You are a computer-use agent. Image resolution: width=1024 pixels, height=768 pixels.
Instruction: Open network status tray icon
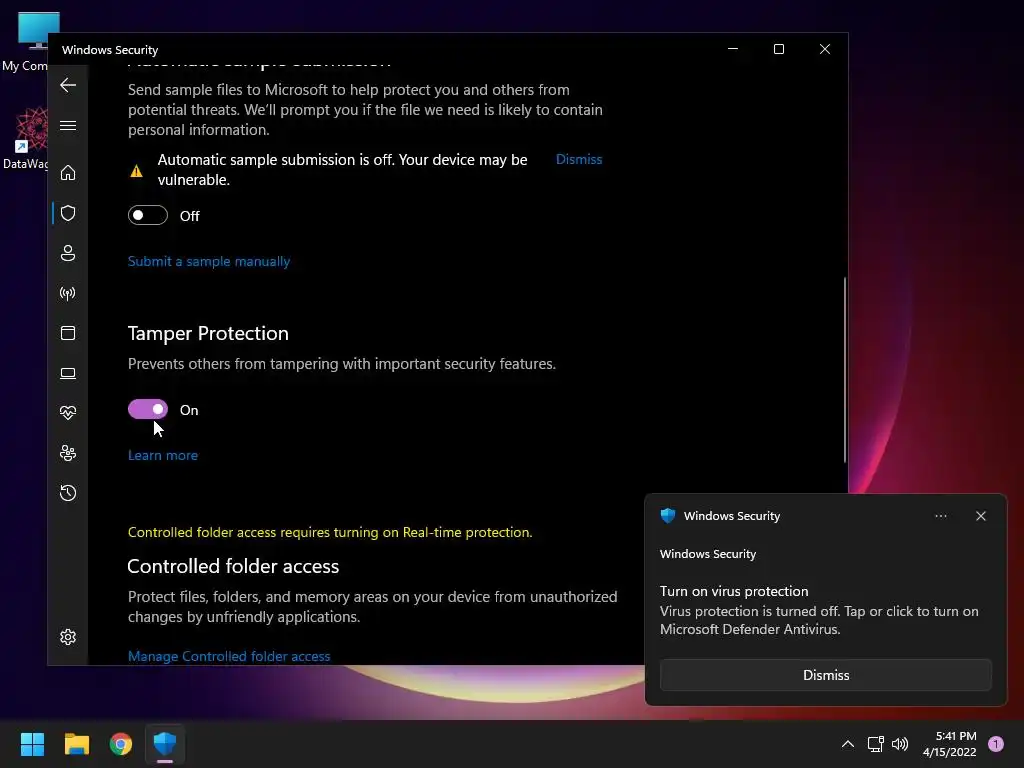(875, 744)
